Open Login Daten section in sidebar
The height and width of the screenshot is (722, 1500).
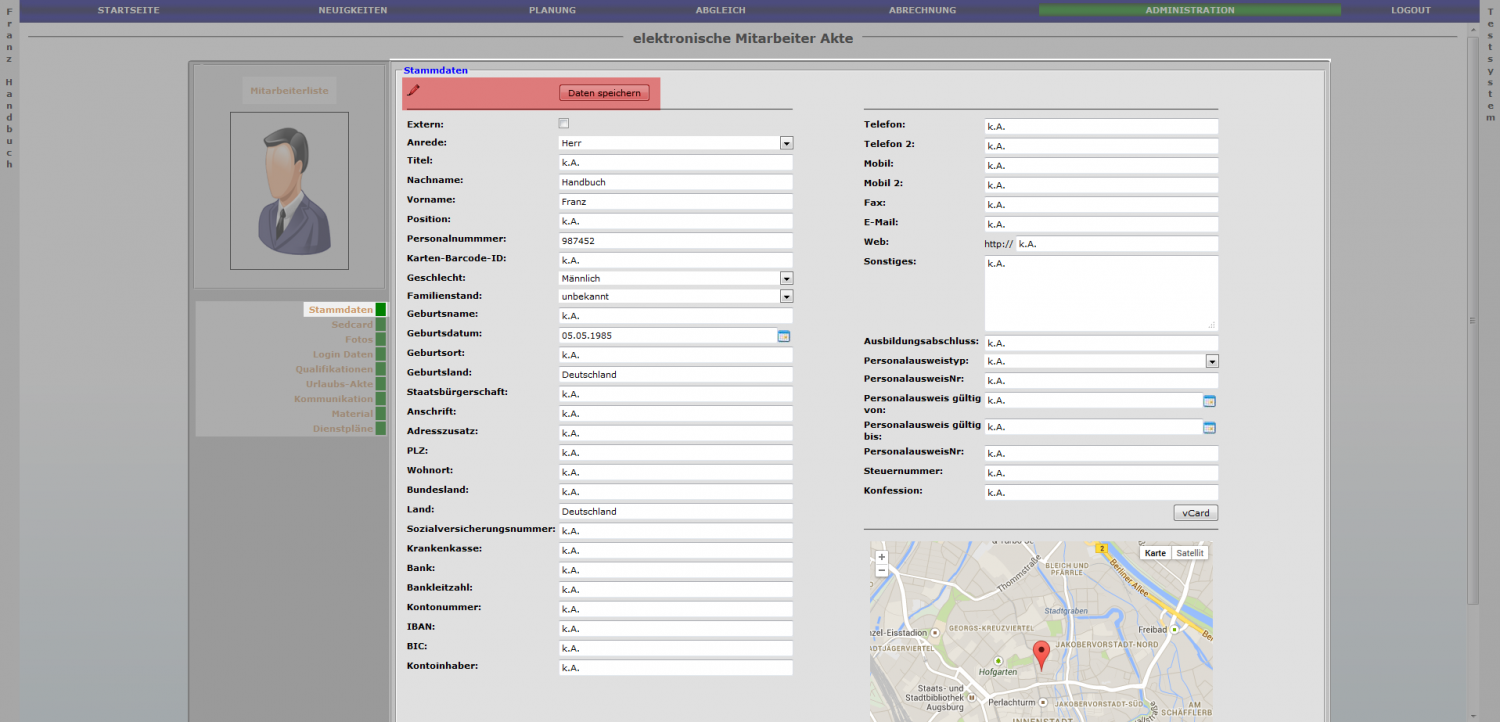click(x=343, y=354)
